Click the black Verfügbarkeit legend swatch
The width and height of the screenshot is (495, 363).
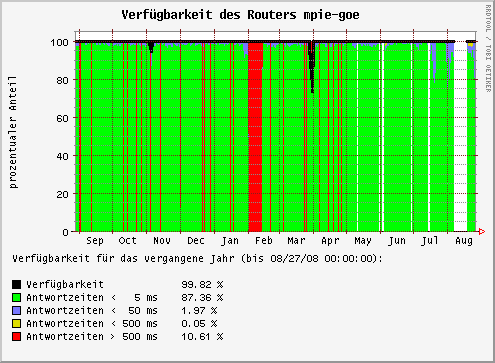tap(16, 284)
